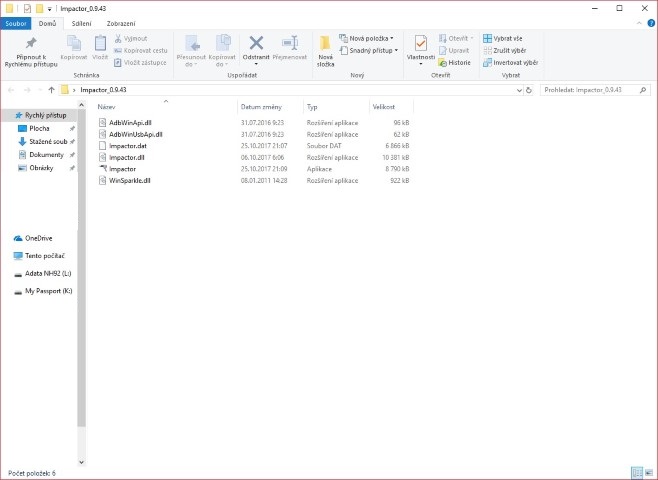Click the Přejmenovat rename icon

[290, 43]
